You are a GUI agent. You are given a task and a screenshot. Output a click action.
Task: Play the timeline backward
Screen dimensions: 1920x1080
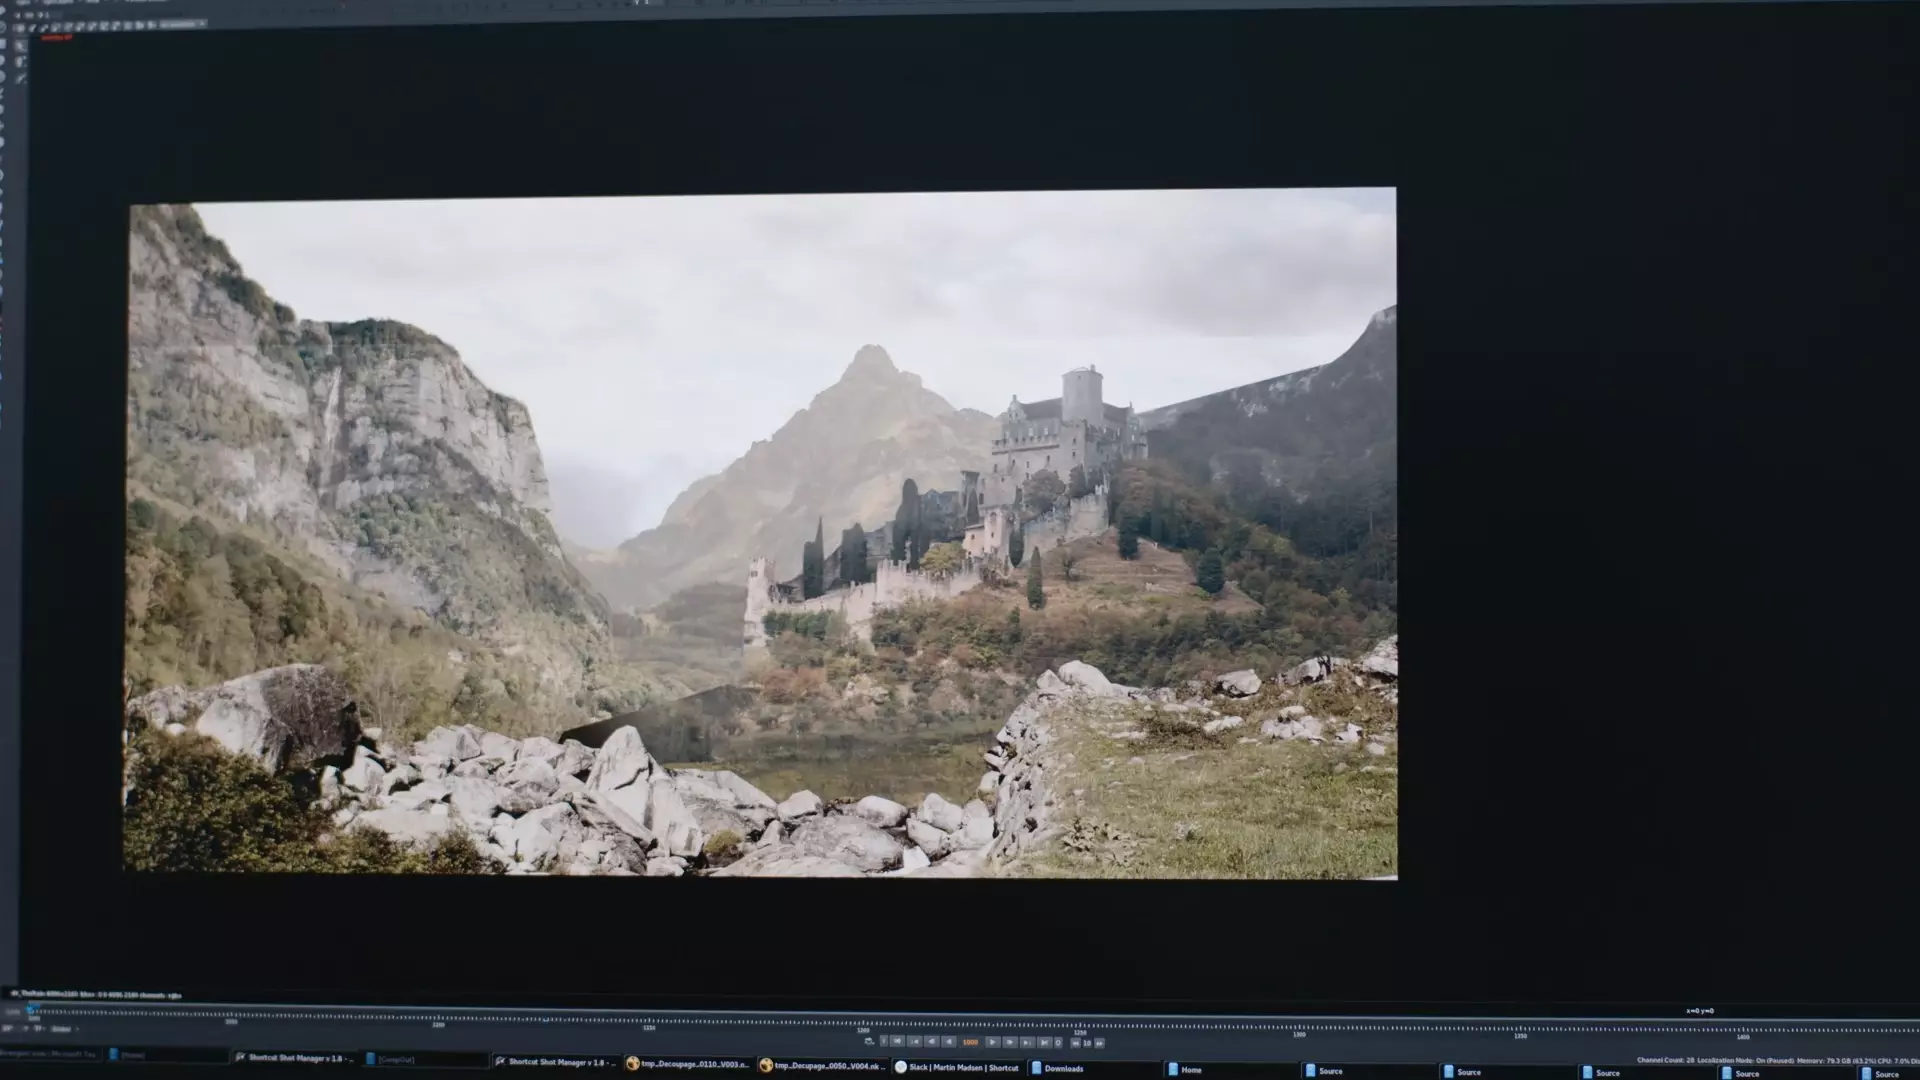(949, 1042)
